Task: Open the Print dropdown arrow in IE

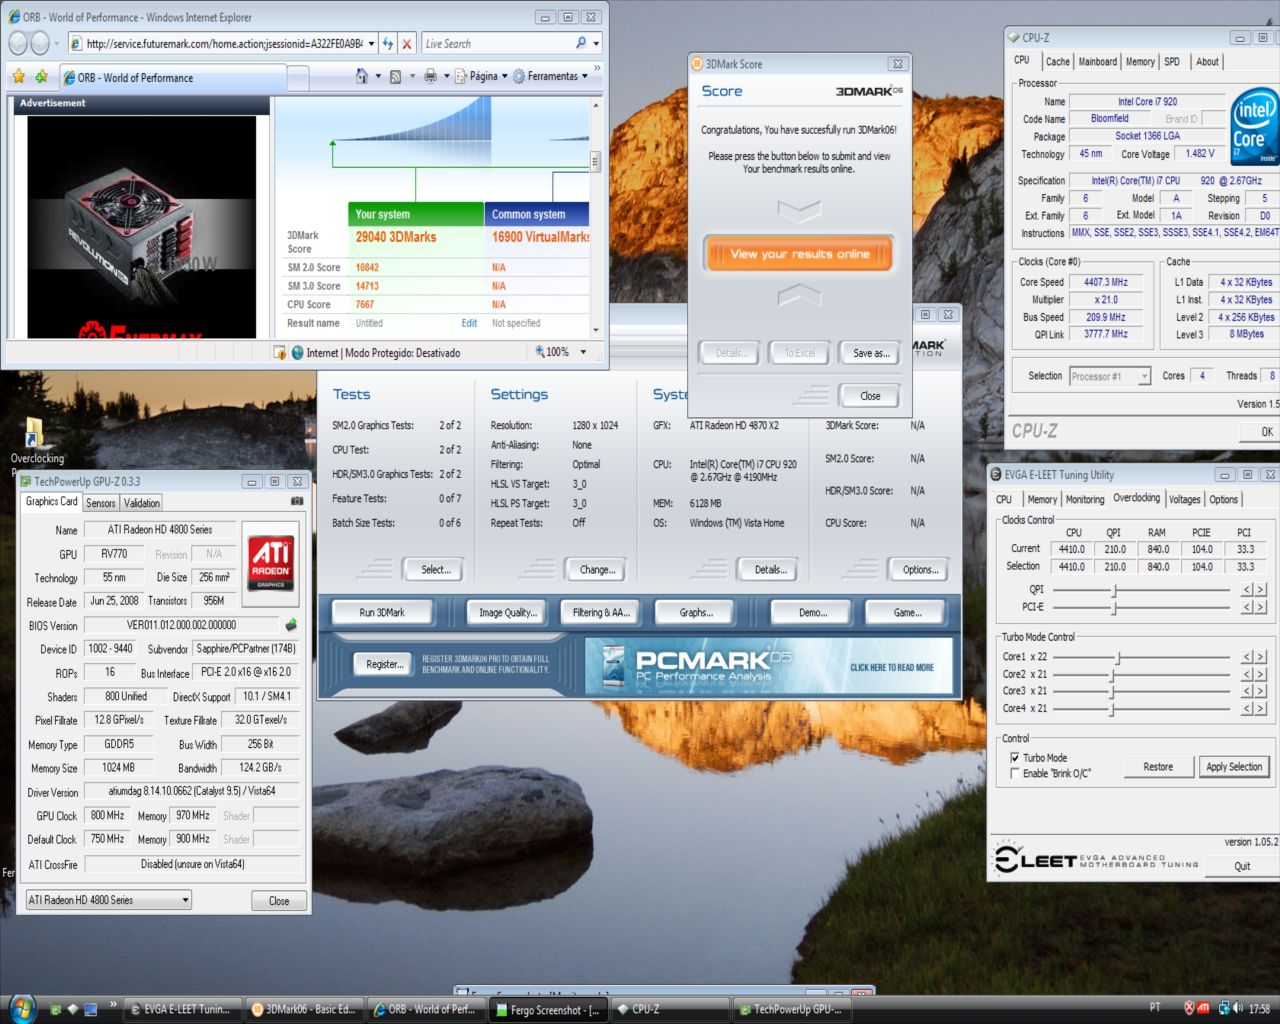Action: tap(446, 76)
